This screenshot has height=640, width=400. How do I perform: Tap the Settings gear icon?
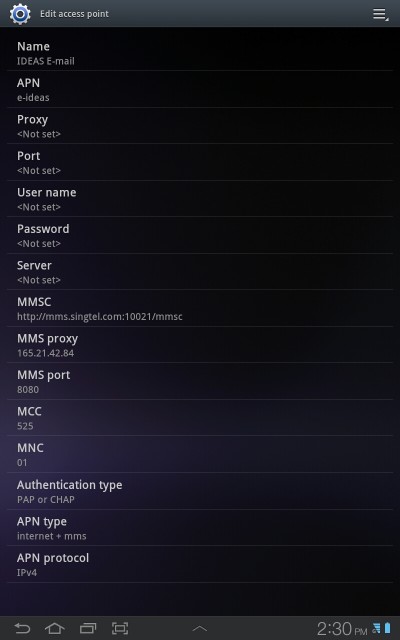point(20,14)
